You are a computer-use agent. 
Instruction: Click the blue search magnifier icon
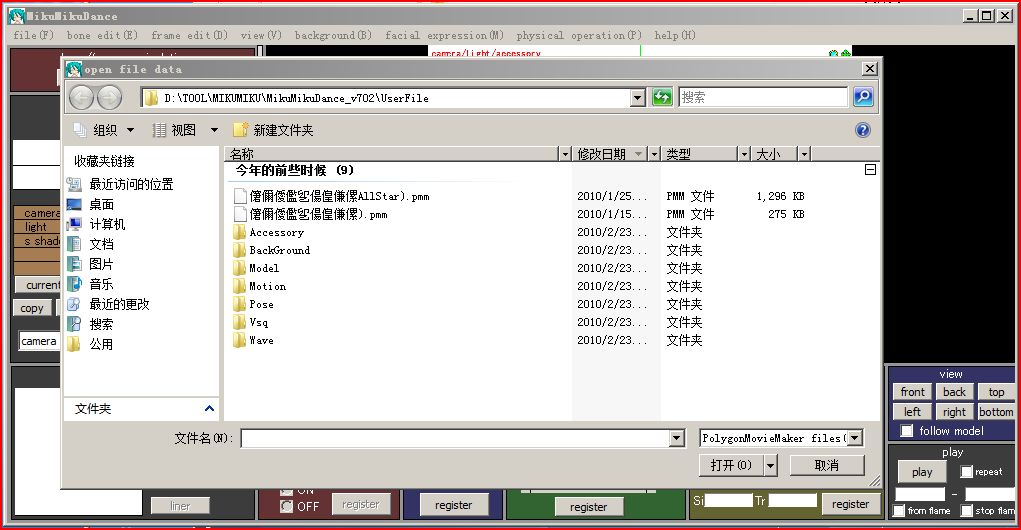tap(863, 97)
